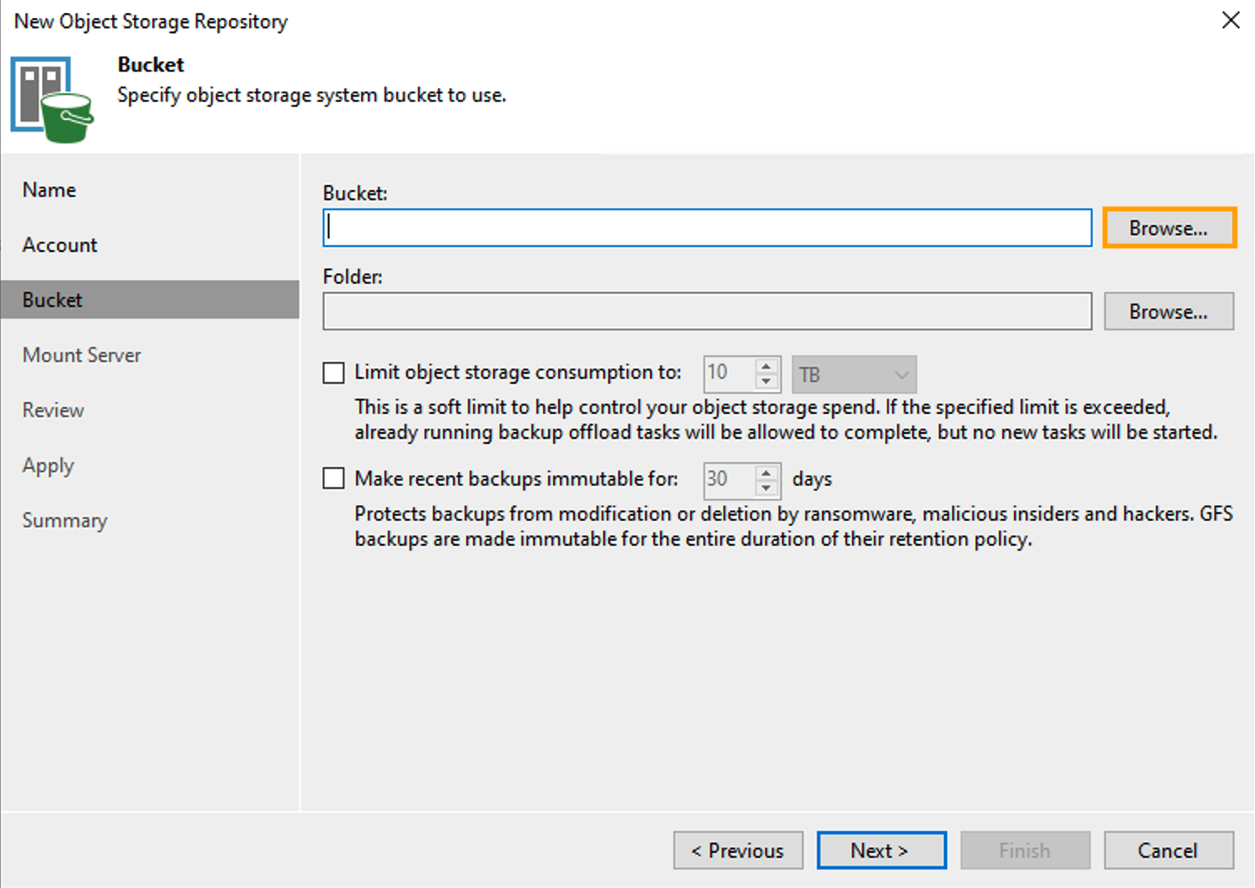Browse for an object storage bucket
1255x888 pixels.
coord(1168,227)
